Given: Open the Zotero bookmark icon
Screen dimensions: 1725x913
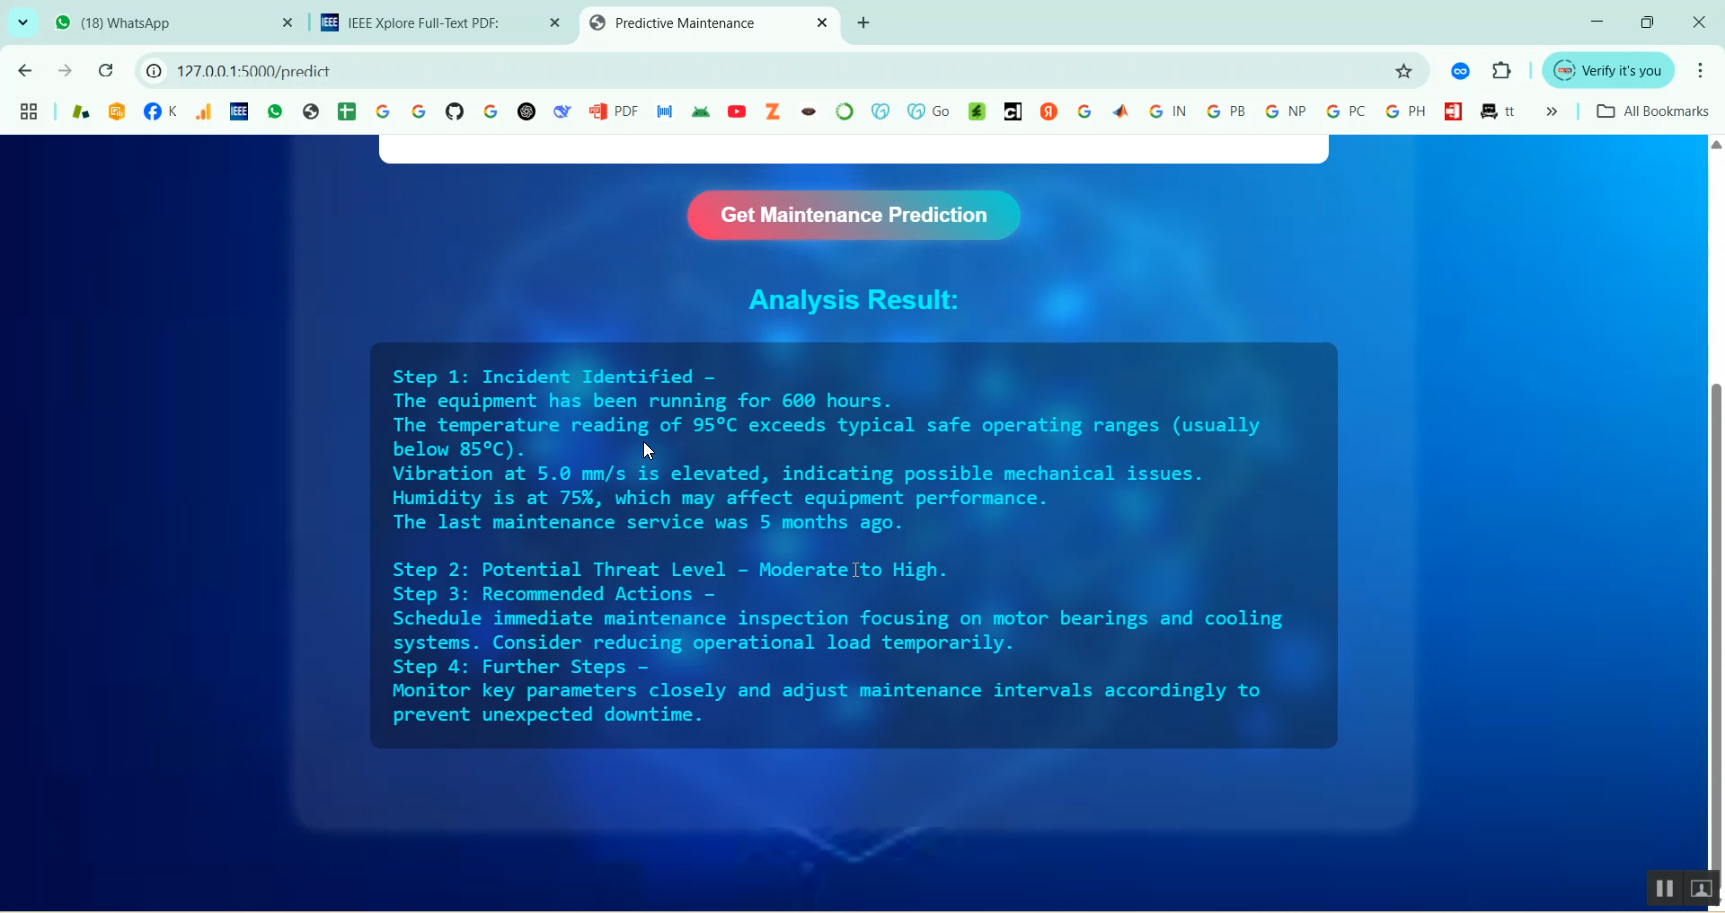Looking at the screenshot, I should click(772, 111).
